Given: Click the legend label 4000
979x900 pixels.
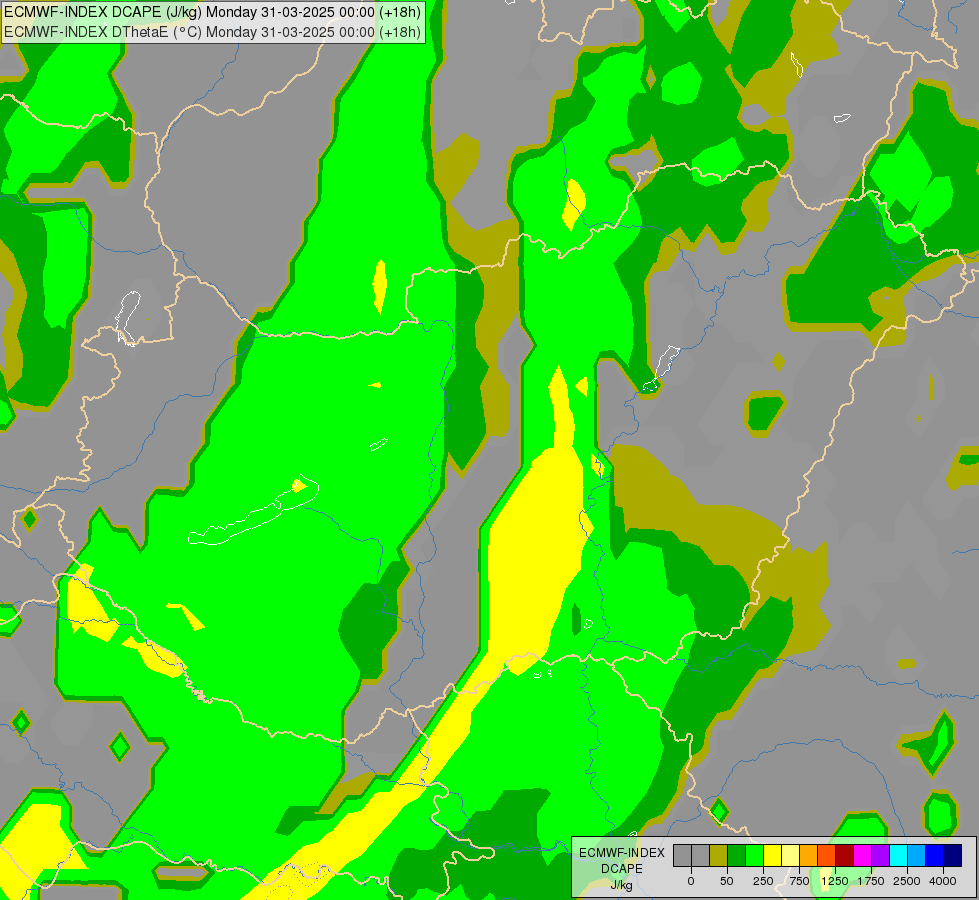Looking at the screenshot, I should pyautogui.click(x=943, y=881).
